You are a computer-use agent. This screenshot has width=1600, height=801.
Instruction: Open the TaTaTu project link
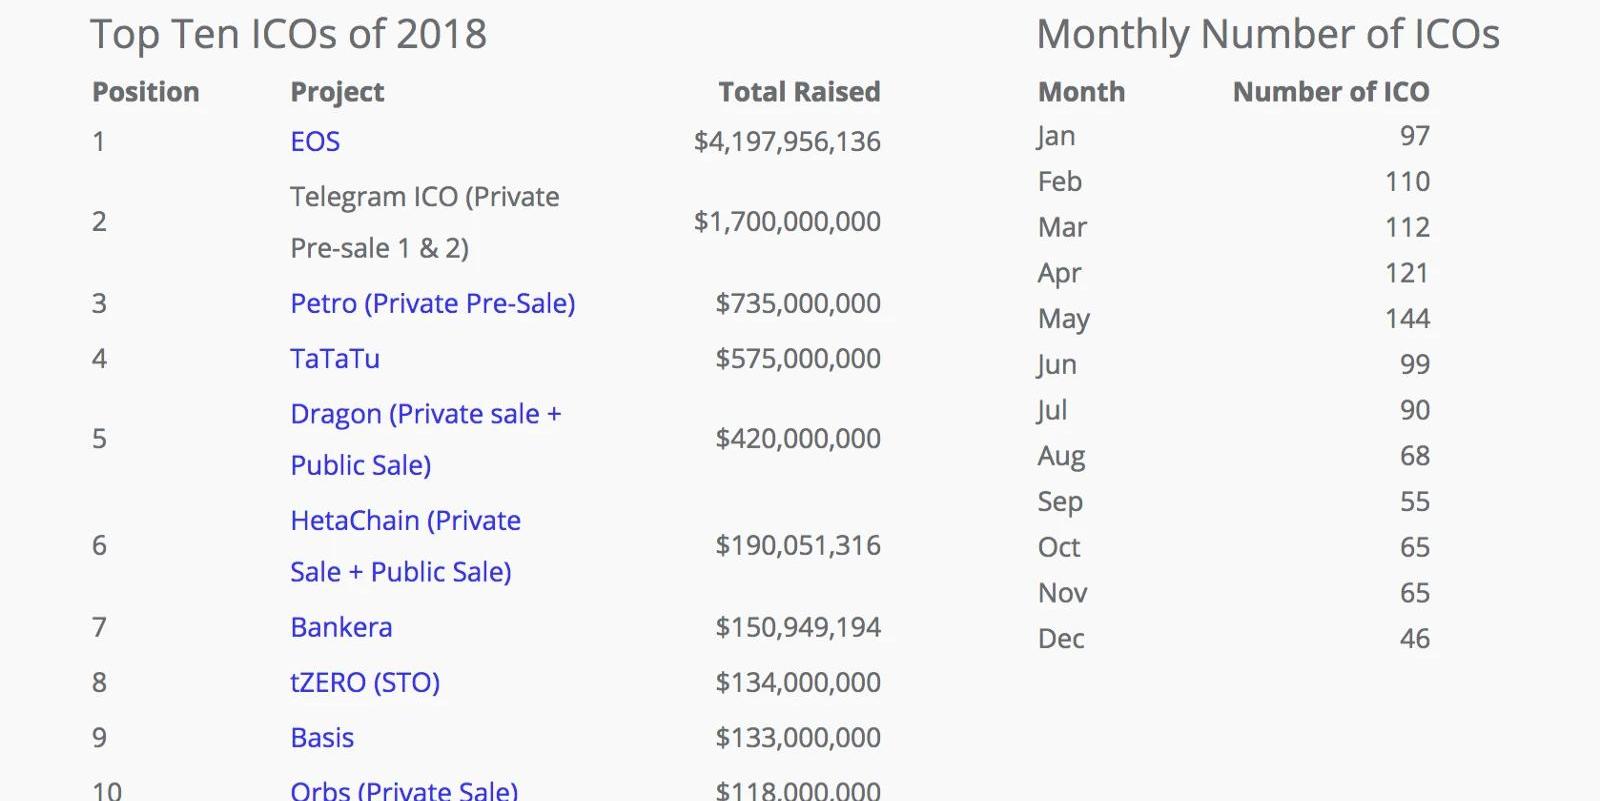[x=335, y=359]
